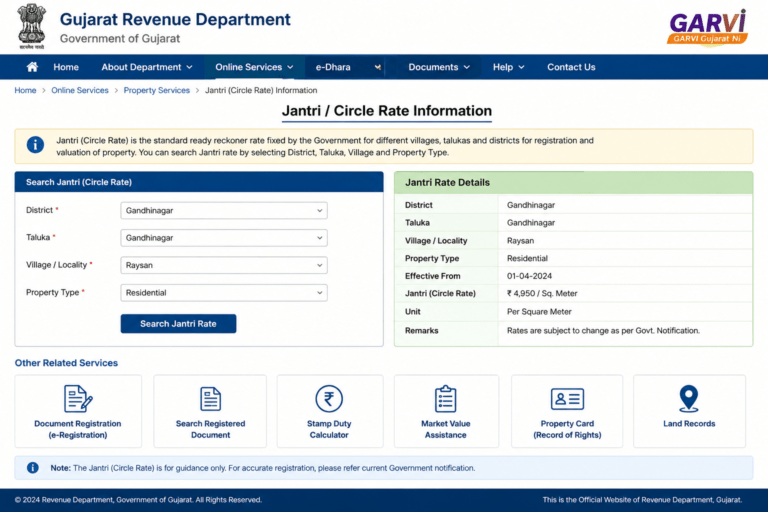Open the Property Type dropdown
The image size is (768, 512).
tap(224, 293)
